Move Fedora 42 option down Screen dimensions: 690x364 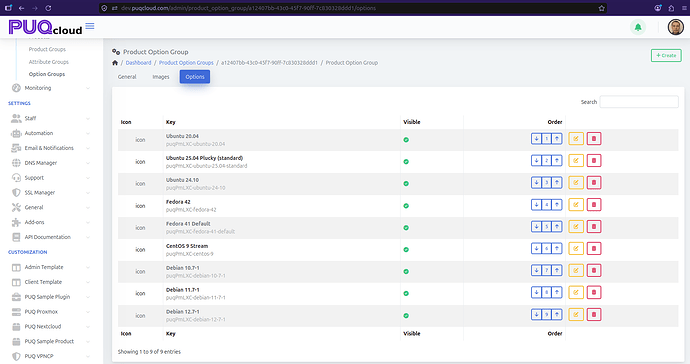[536, 205]
